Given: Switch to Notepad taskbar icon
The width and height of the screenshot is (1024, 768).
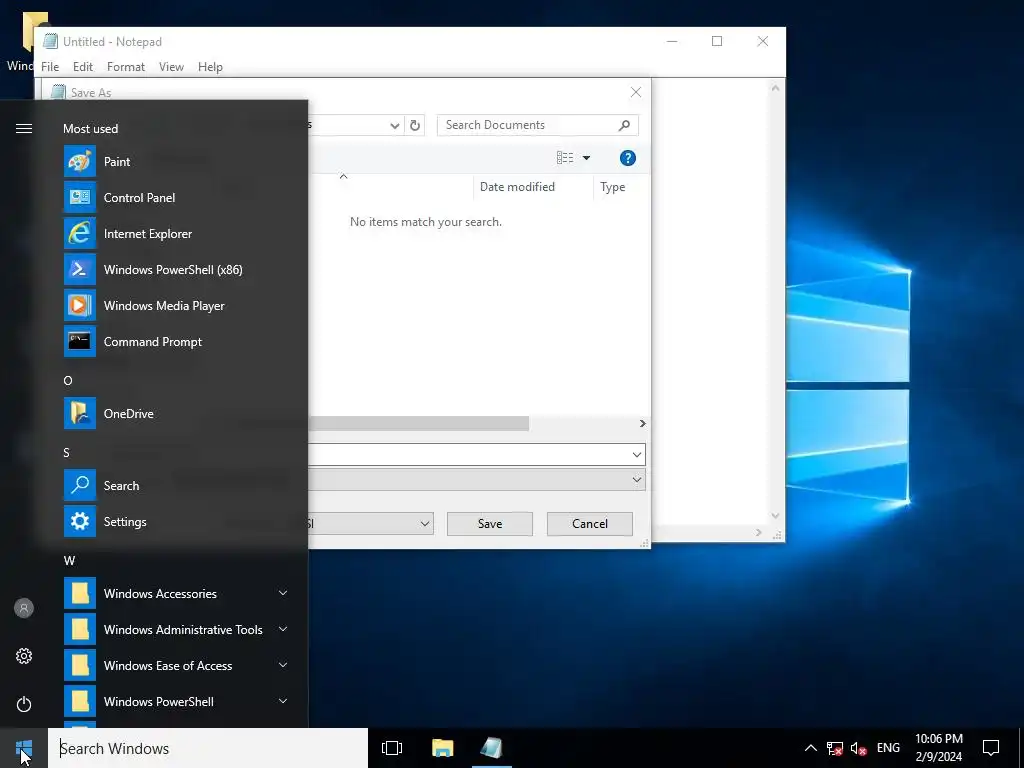Looking at the screenshot, I should pyautogui.click(x=492, y=748).
